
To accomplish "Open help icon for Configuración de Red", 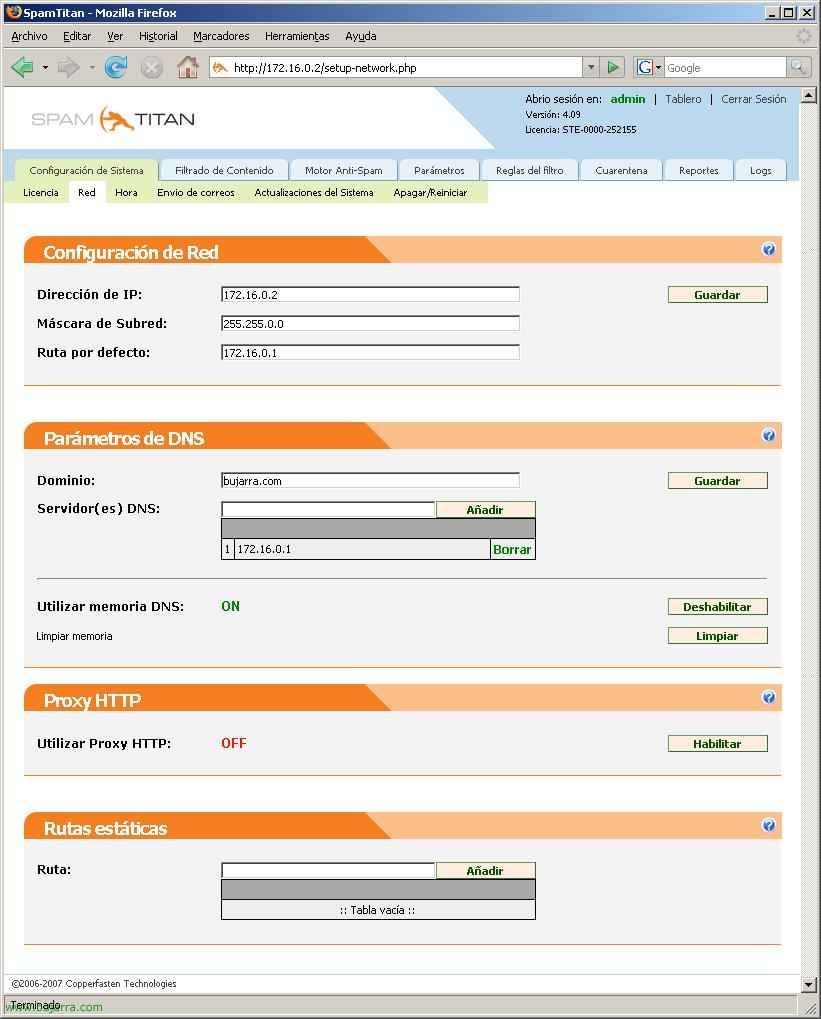I will pos(768,249).
